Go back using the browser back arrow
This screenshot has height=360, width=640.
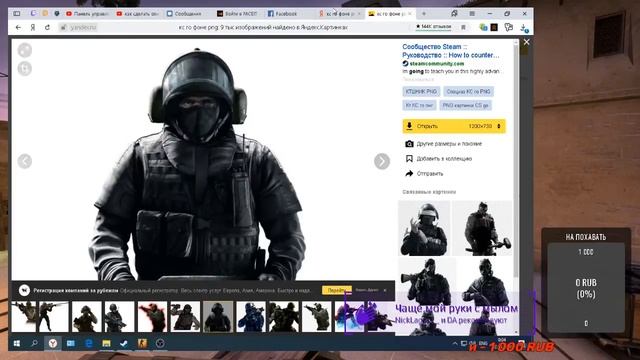(18, 27)
